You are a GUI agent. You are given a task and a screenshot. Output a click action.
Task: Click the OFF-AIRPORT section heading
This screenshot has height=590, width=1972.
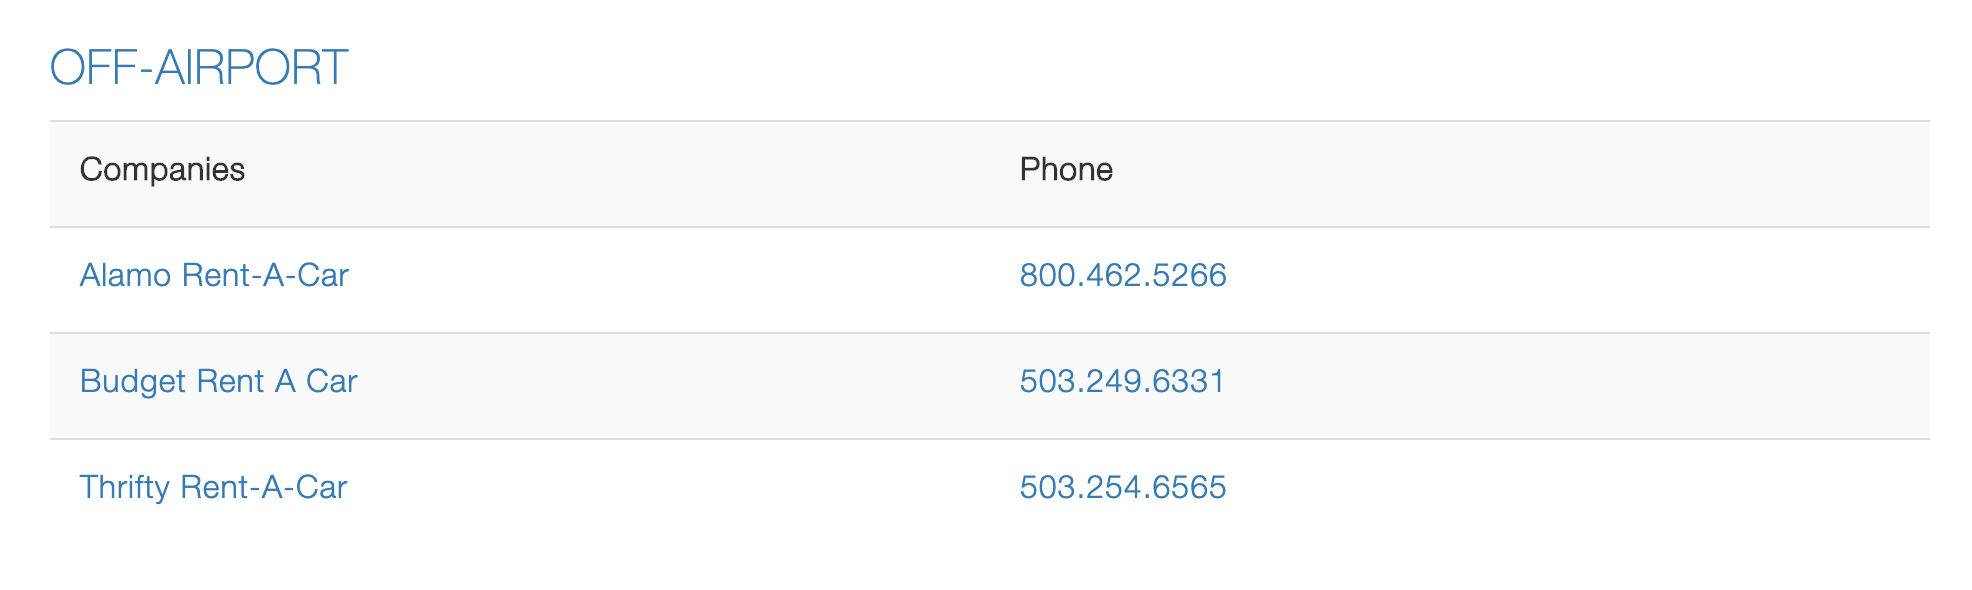tap(199, 68)
